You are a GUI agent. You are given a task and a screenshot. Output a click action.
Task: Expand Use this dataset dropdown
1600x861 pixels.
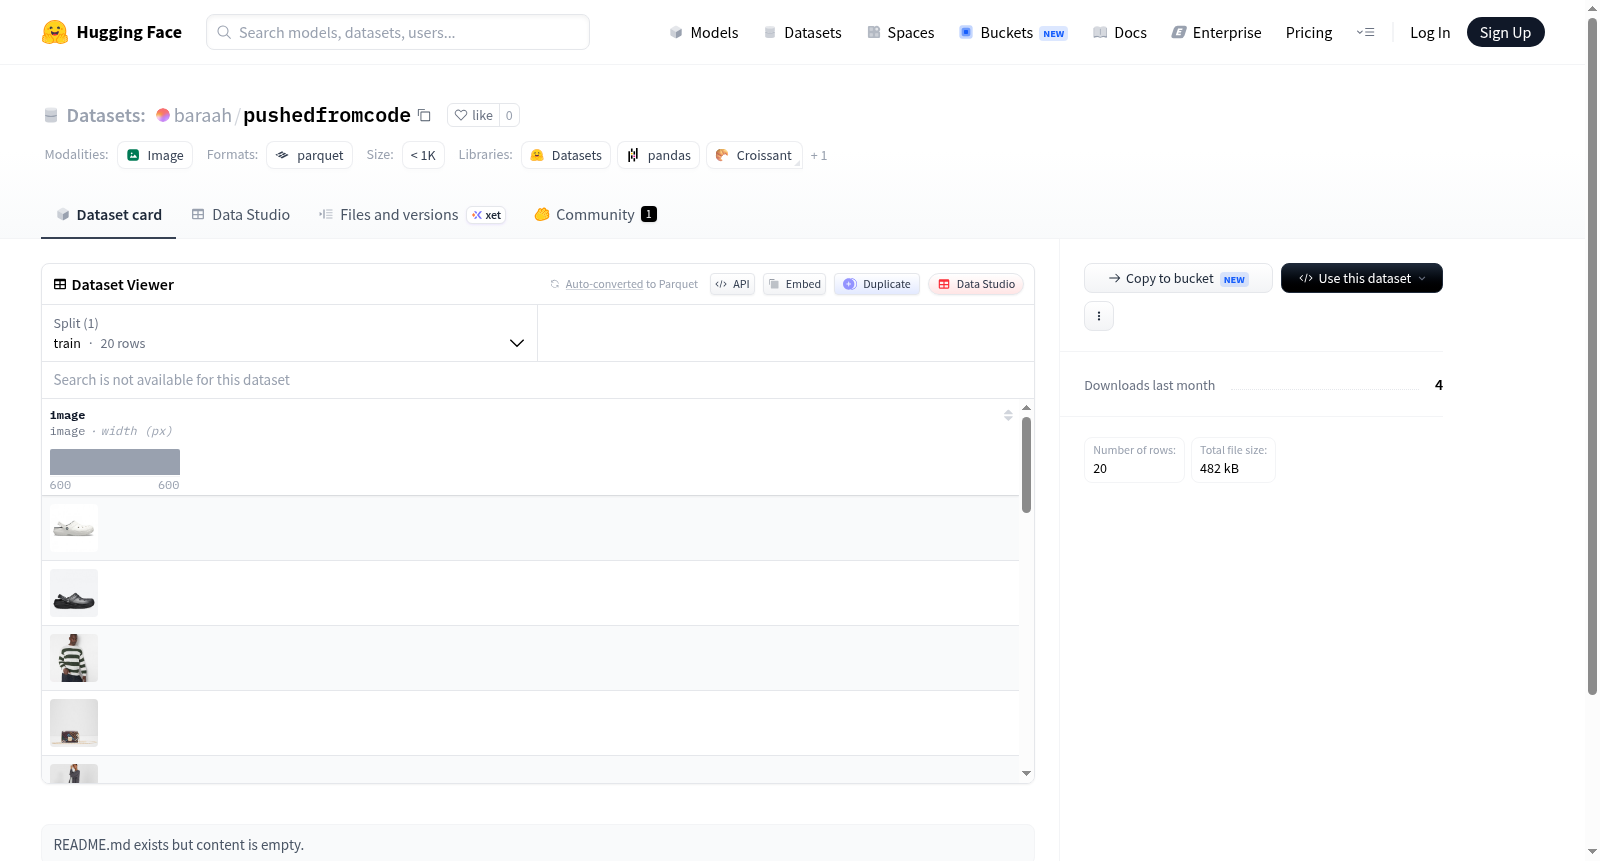tap(1362, 278)
